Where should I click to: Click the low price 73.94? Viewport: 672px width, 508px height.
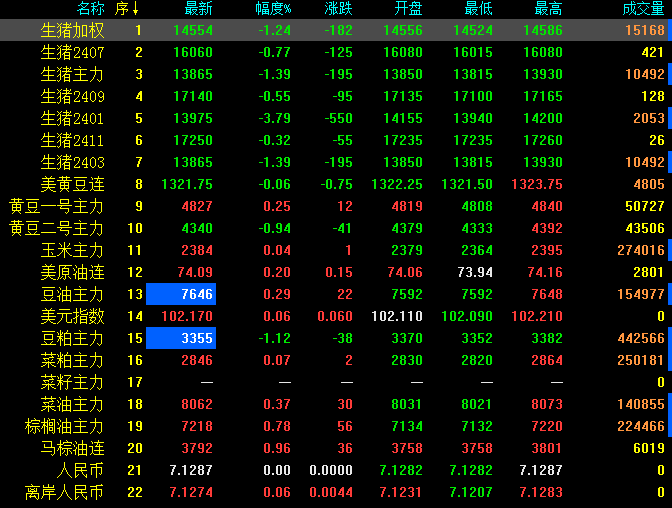(475, 272)
